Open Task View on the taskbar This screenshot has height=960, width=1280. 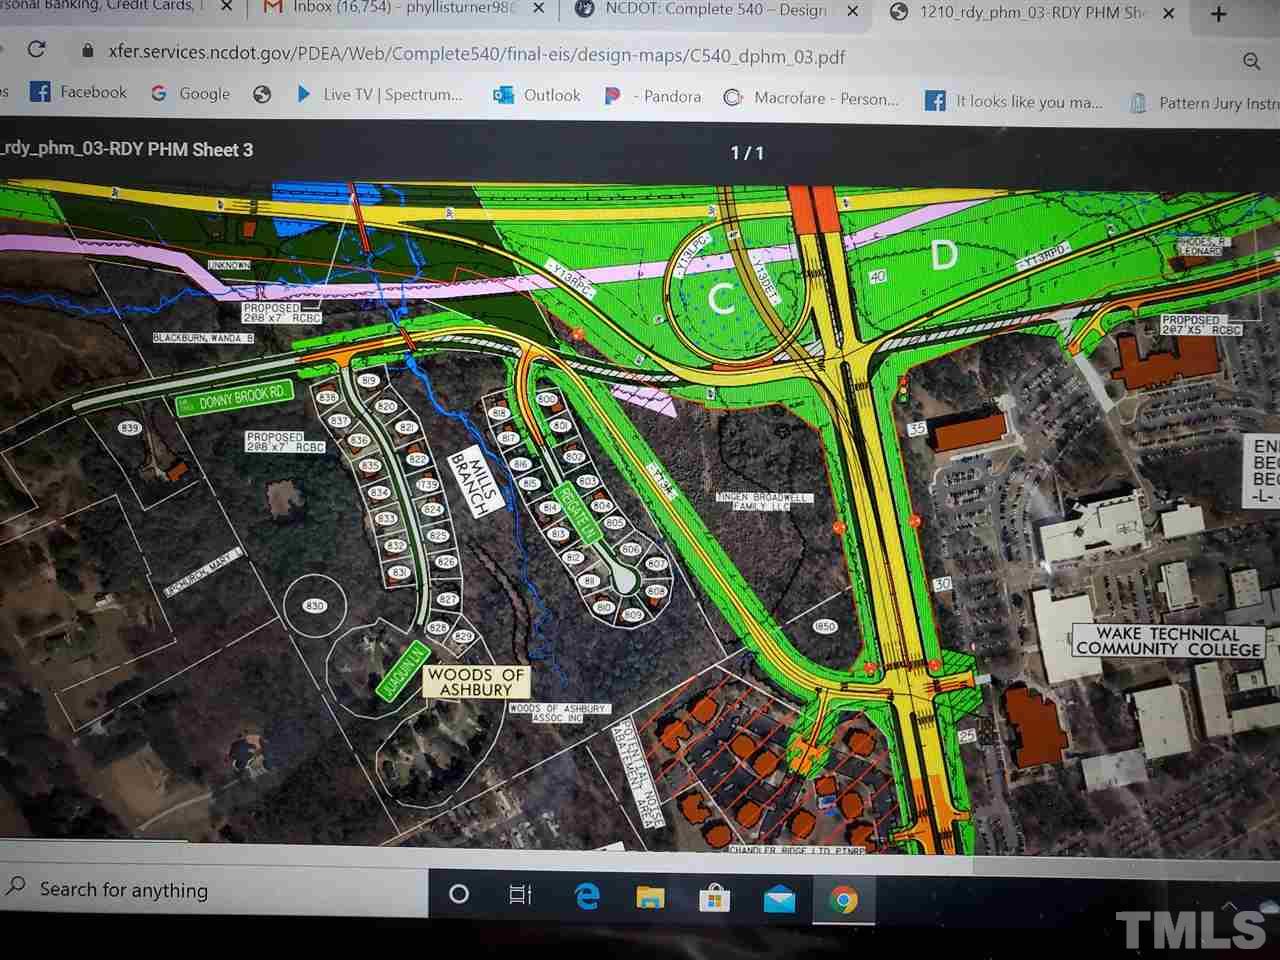tap(521, 895)
